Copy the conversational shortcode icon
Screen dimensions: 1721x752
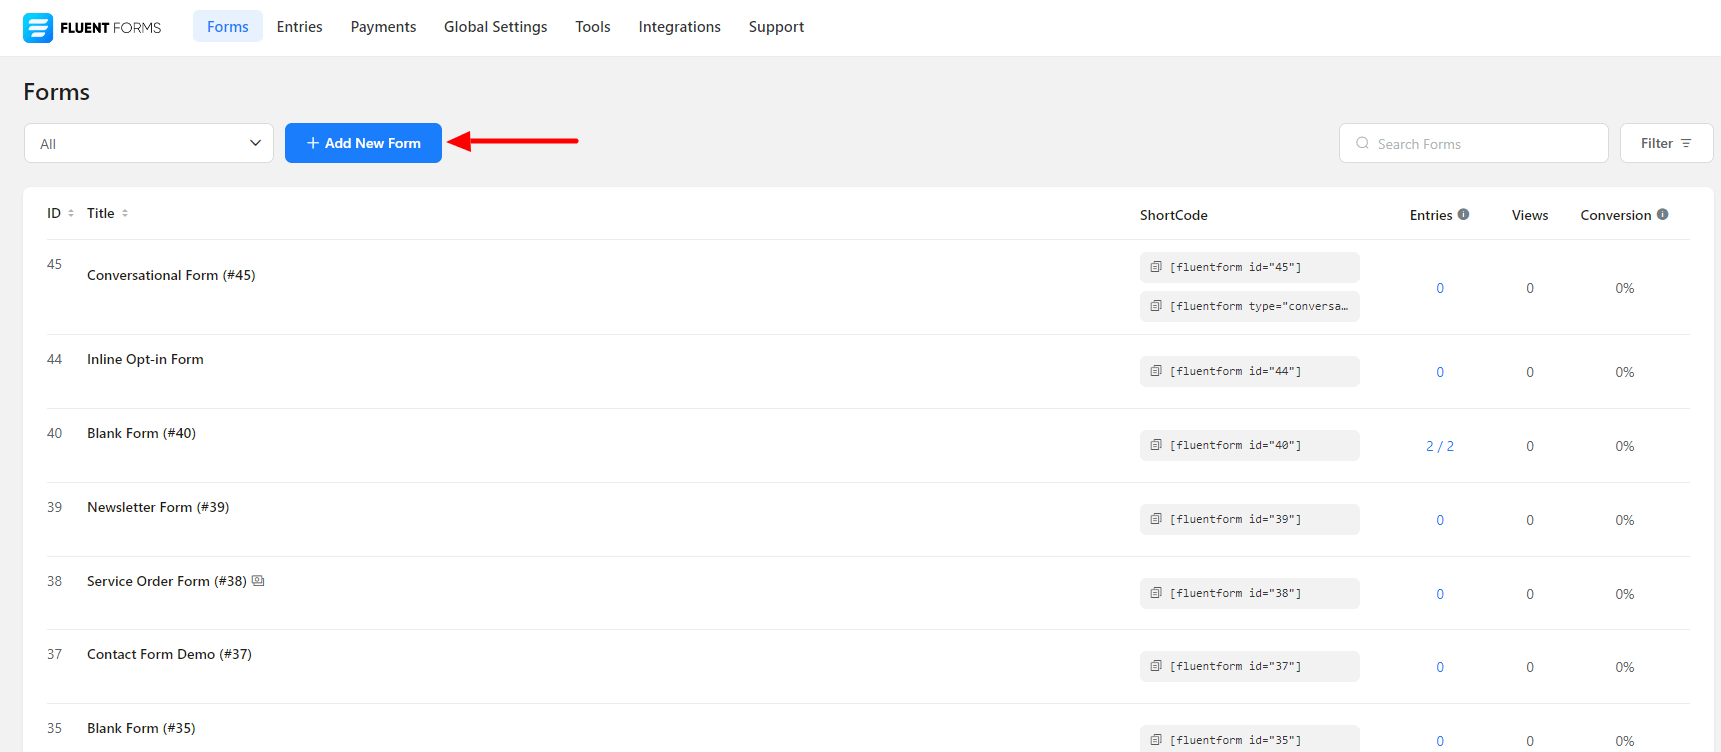[1156, 306]
